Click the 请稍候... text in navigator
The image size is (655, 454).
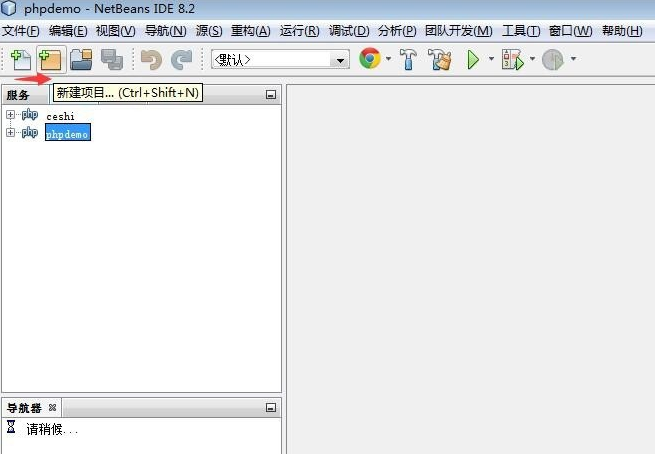point(52,429)
